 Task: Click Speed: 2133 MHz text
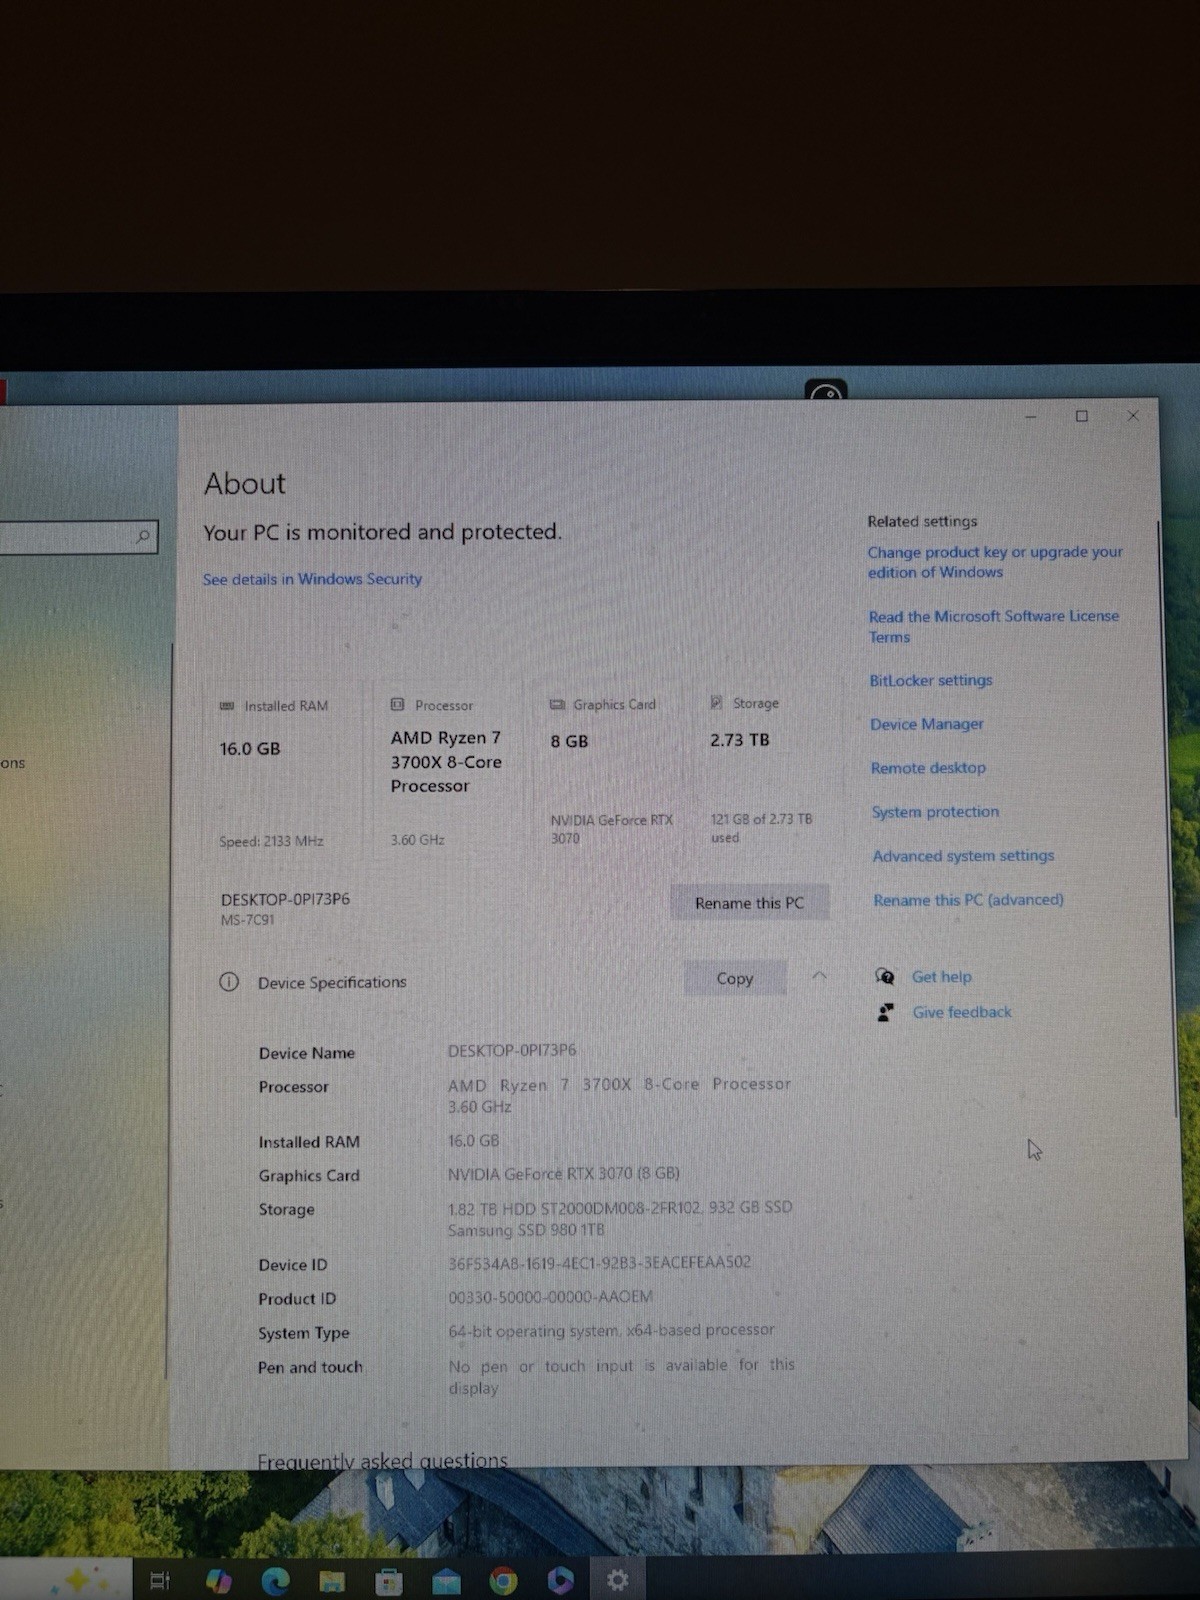tap(271, 841)
